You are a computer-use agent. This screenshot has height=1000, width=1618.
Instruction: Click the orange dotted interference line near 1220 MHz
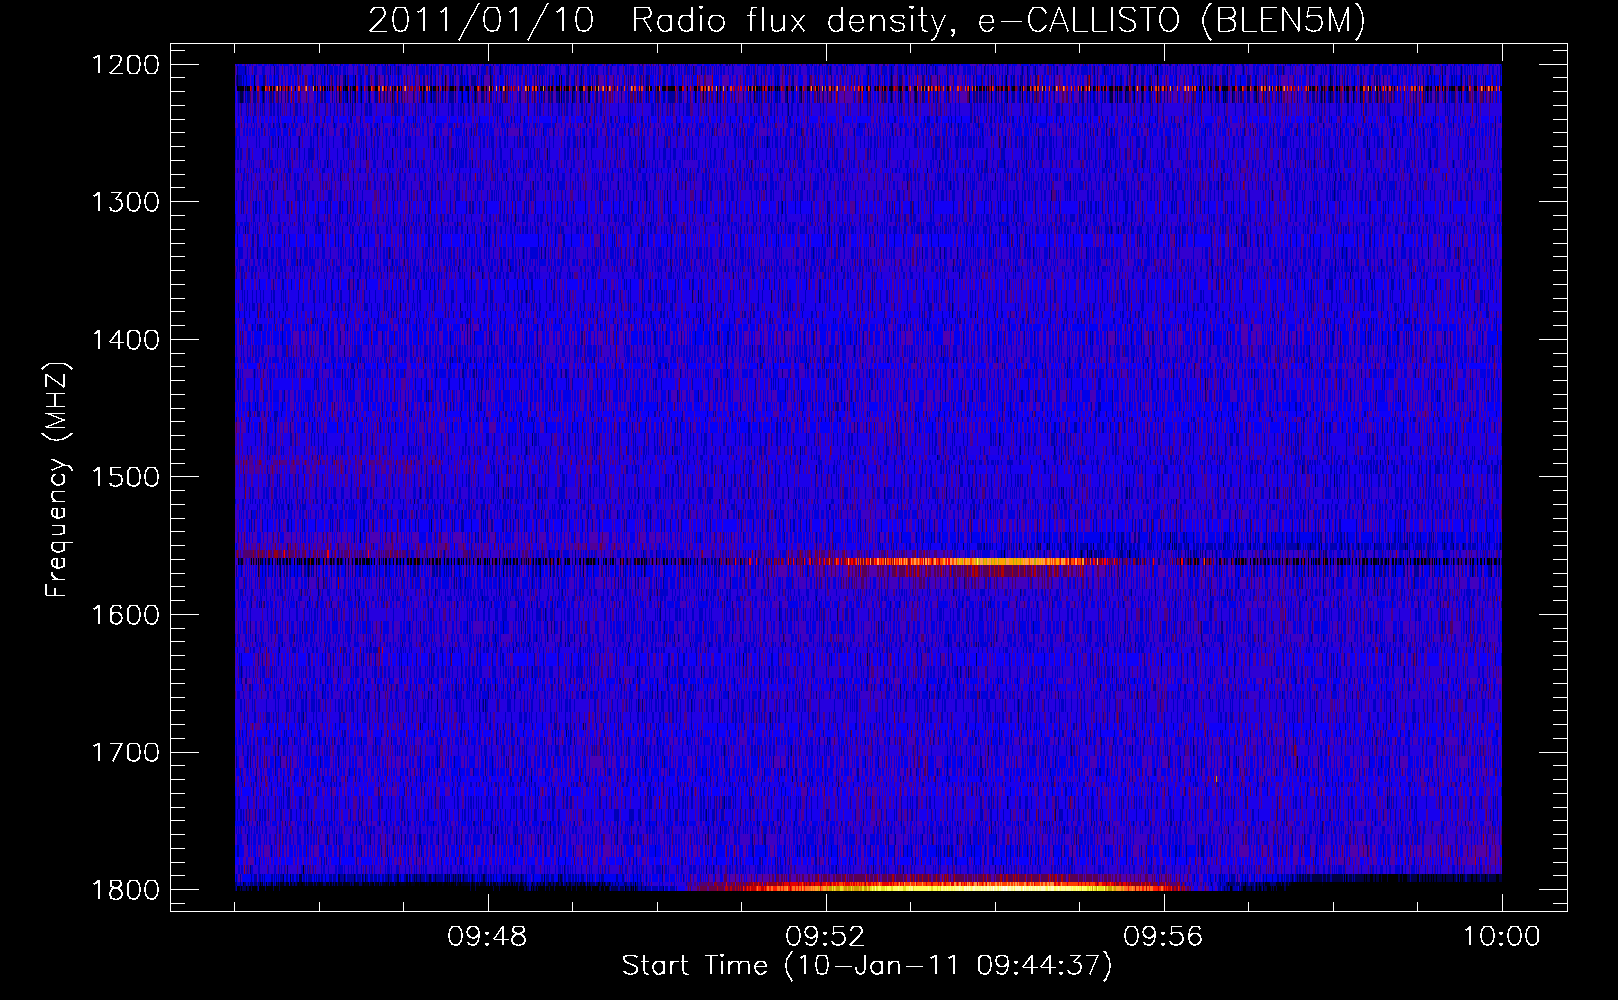[x=868, y=88]
